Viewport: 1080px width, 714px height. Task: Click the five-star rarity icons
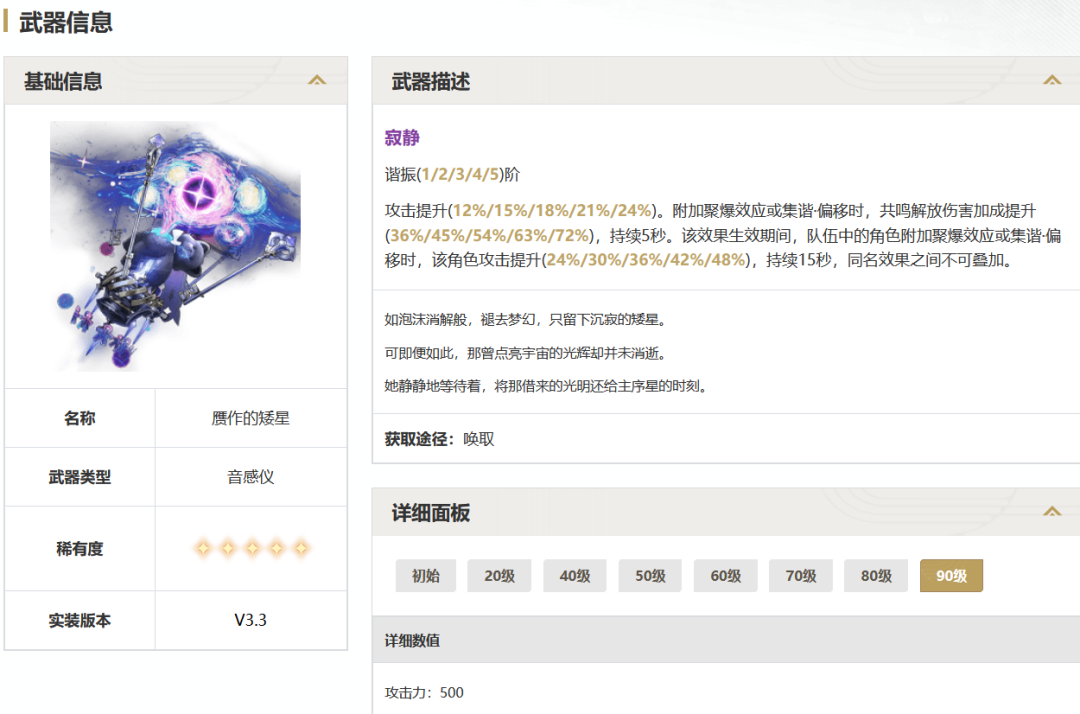tap(251, 548)
